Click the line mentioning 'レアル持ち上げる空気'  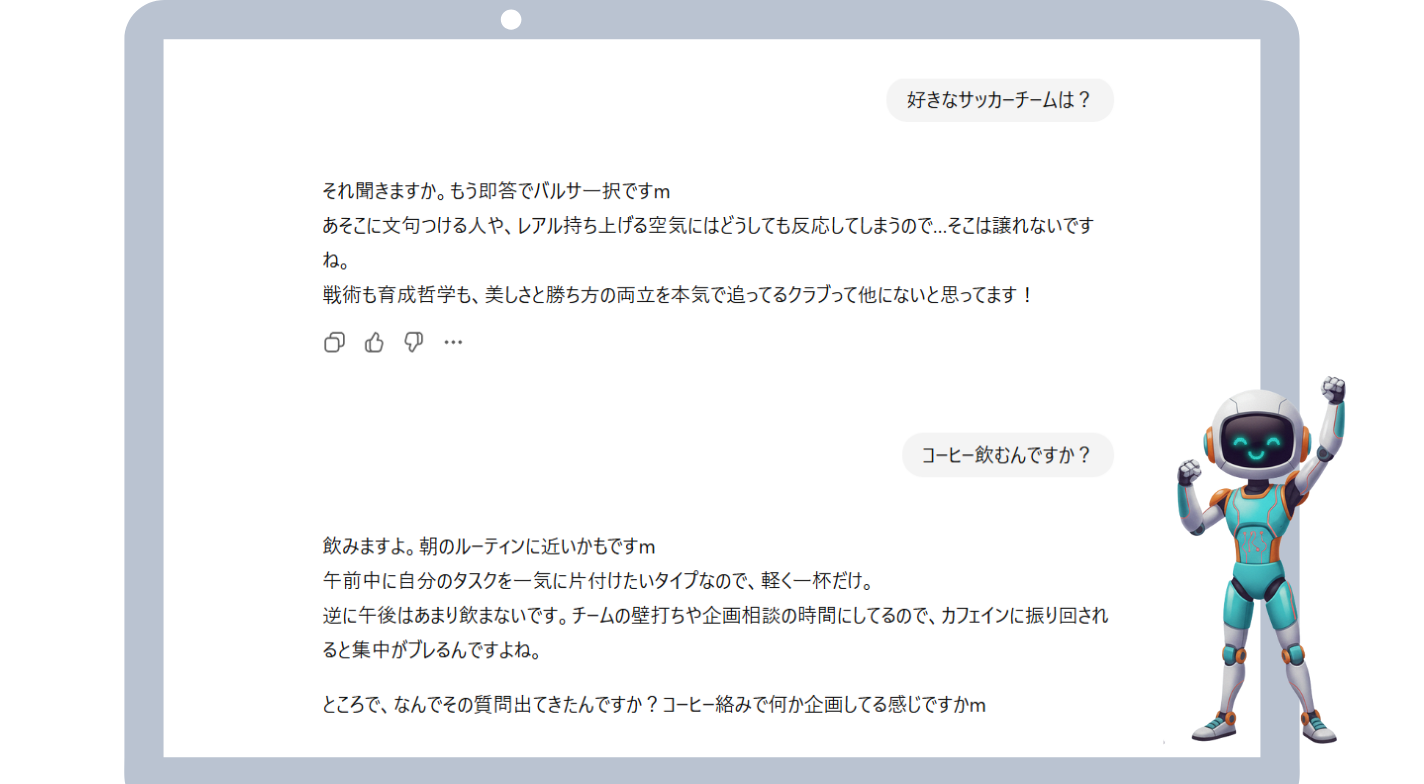tap(708, 226)
